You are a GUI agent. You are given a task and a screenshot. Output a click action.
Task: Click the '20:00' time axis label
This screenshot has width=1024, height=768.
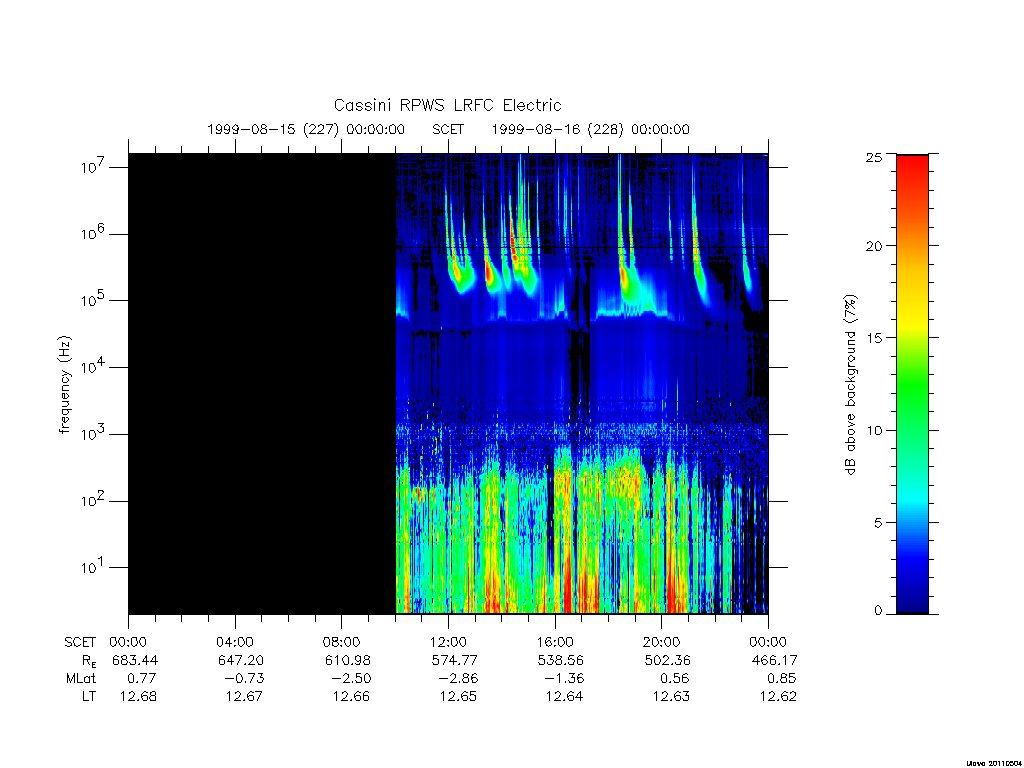coord(662,642)
